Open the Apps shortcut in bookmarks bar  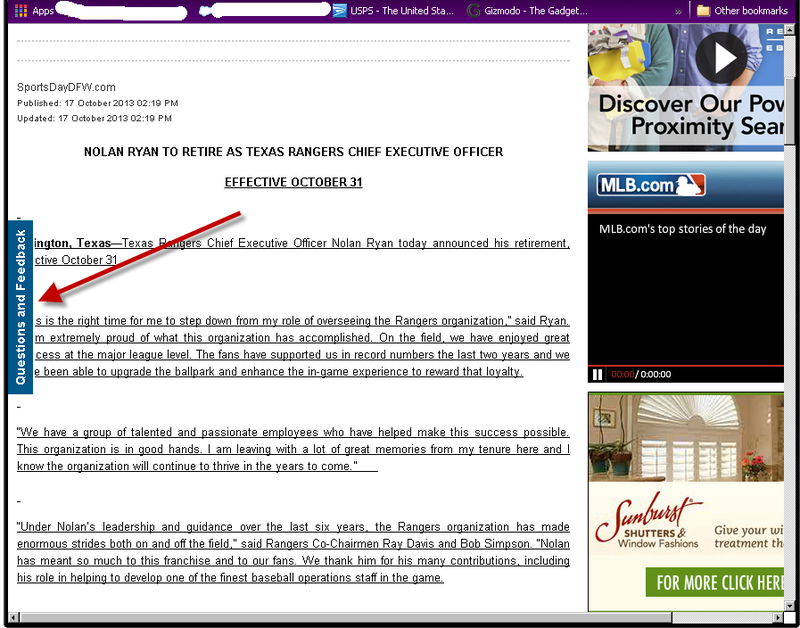34,11
